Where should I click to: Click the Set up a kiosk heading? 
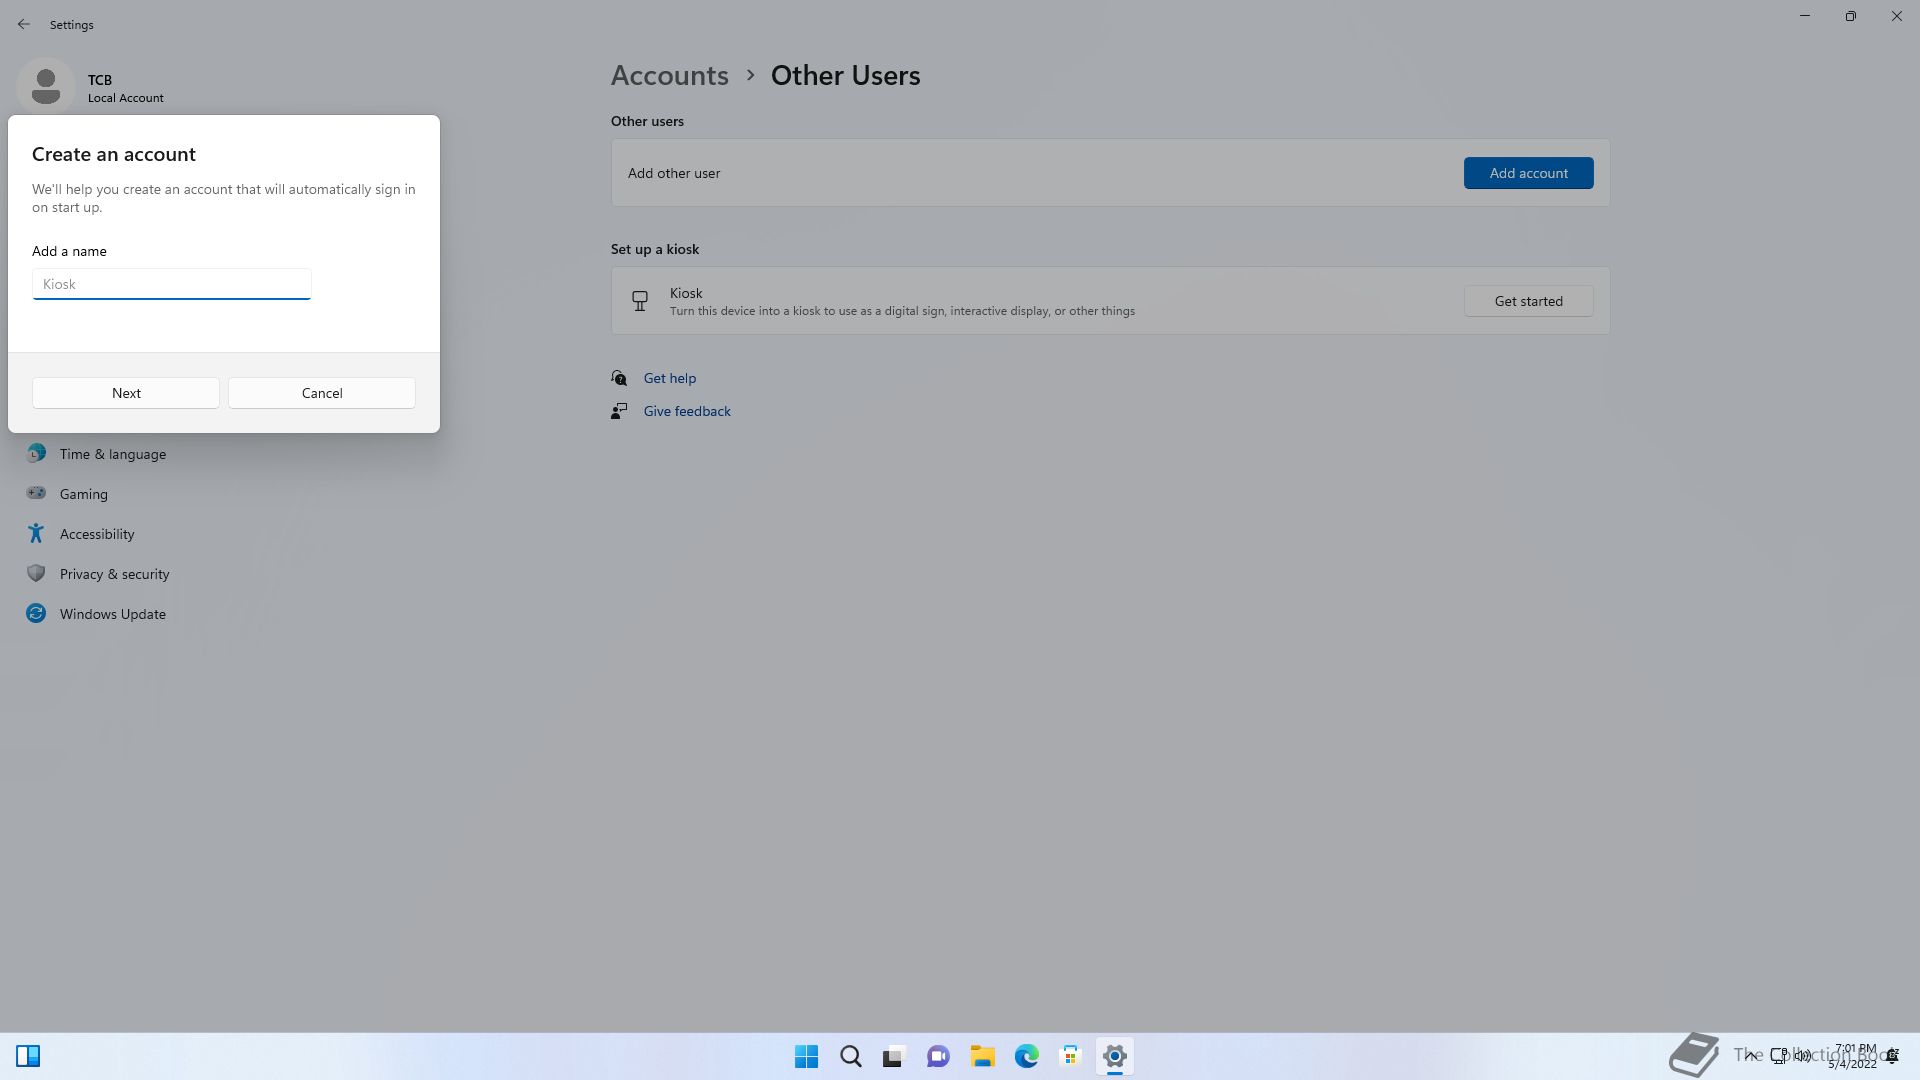point(655,249)
